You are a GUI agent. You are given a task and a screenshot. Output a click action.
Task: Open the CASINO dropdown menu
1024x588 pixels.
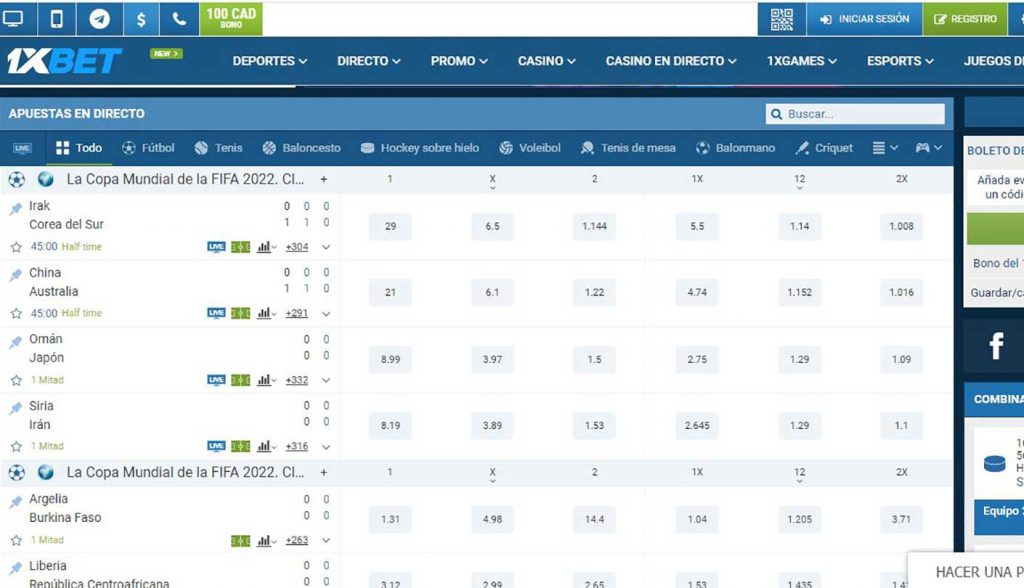click(547, 61)
